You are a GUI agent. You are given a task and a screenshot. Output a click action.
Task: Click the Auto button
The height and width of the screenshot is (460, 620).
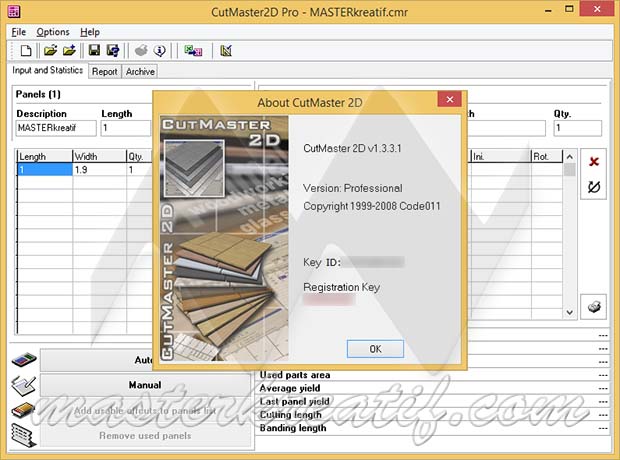tap(96, 360)
